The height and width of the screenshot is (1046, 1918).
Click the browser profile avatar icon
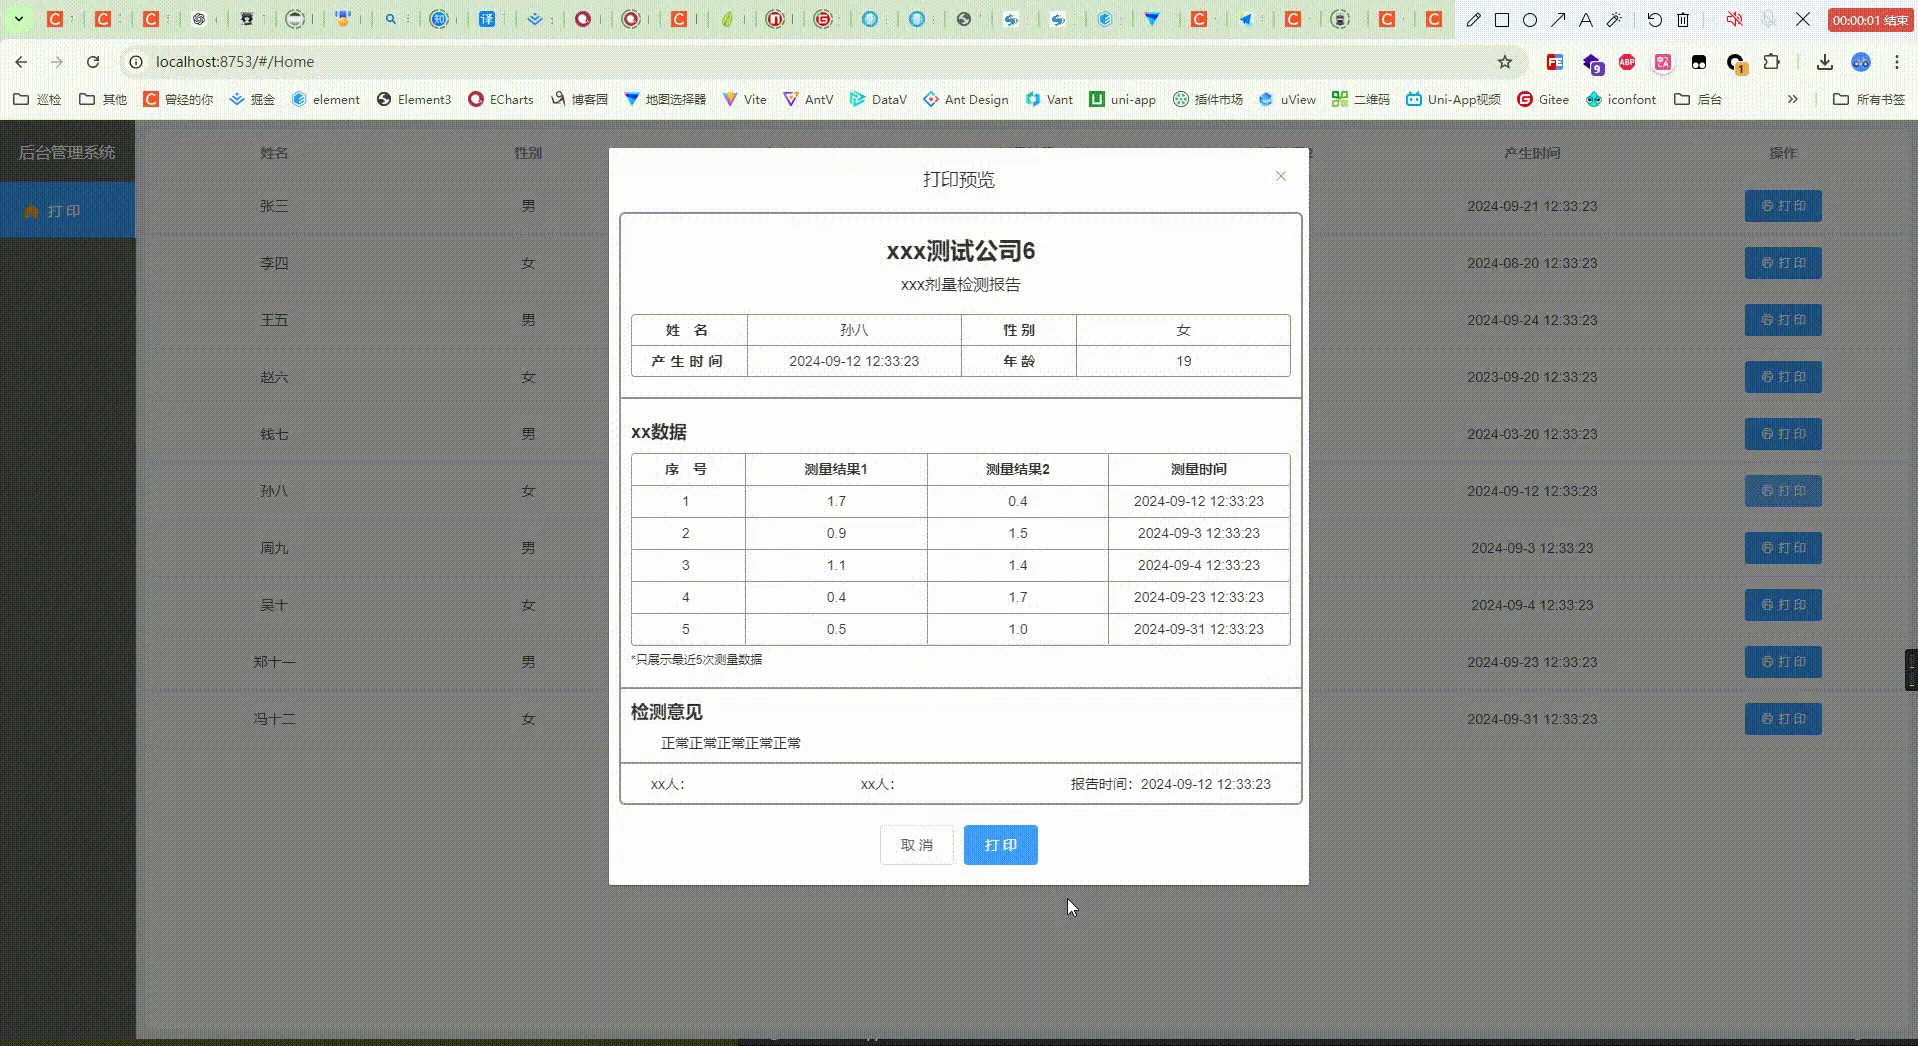pos(1860,62)
